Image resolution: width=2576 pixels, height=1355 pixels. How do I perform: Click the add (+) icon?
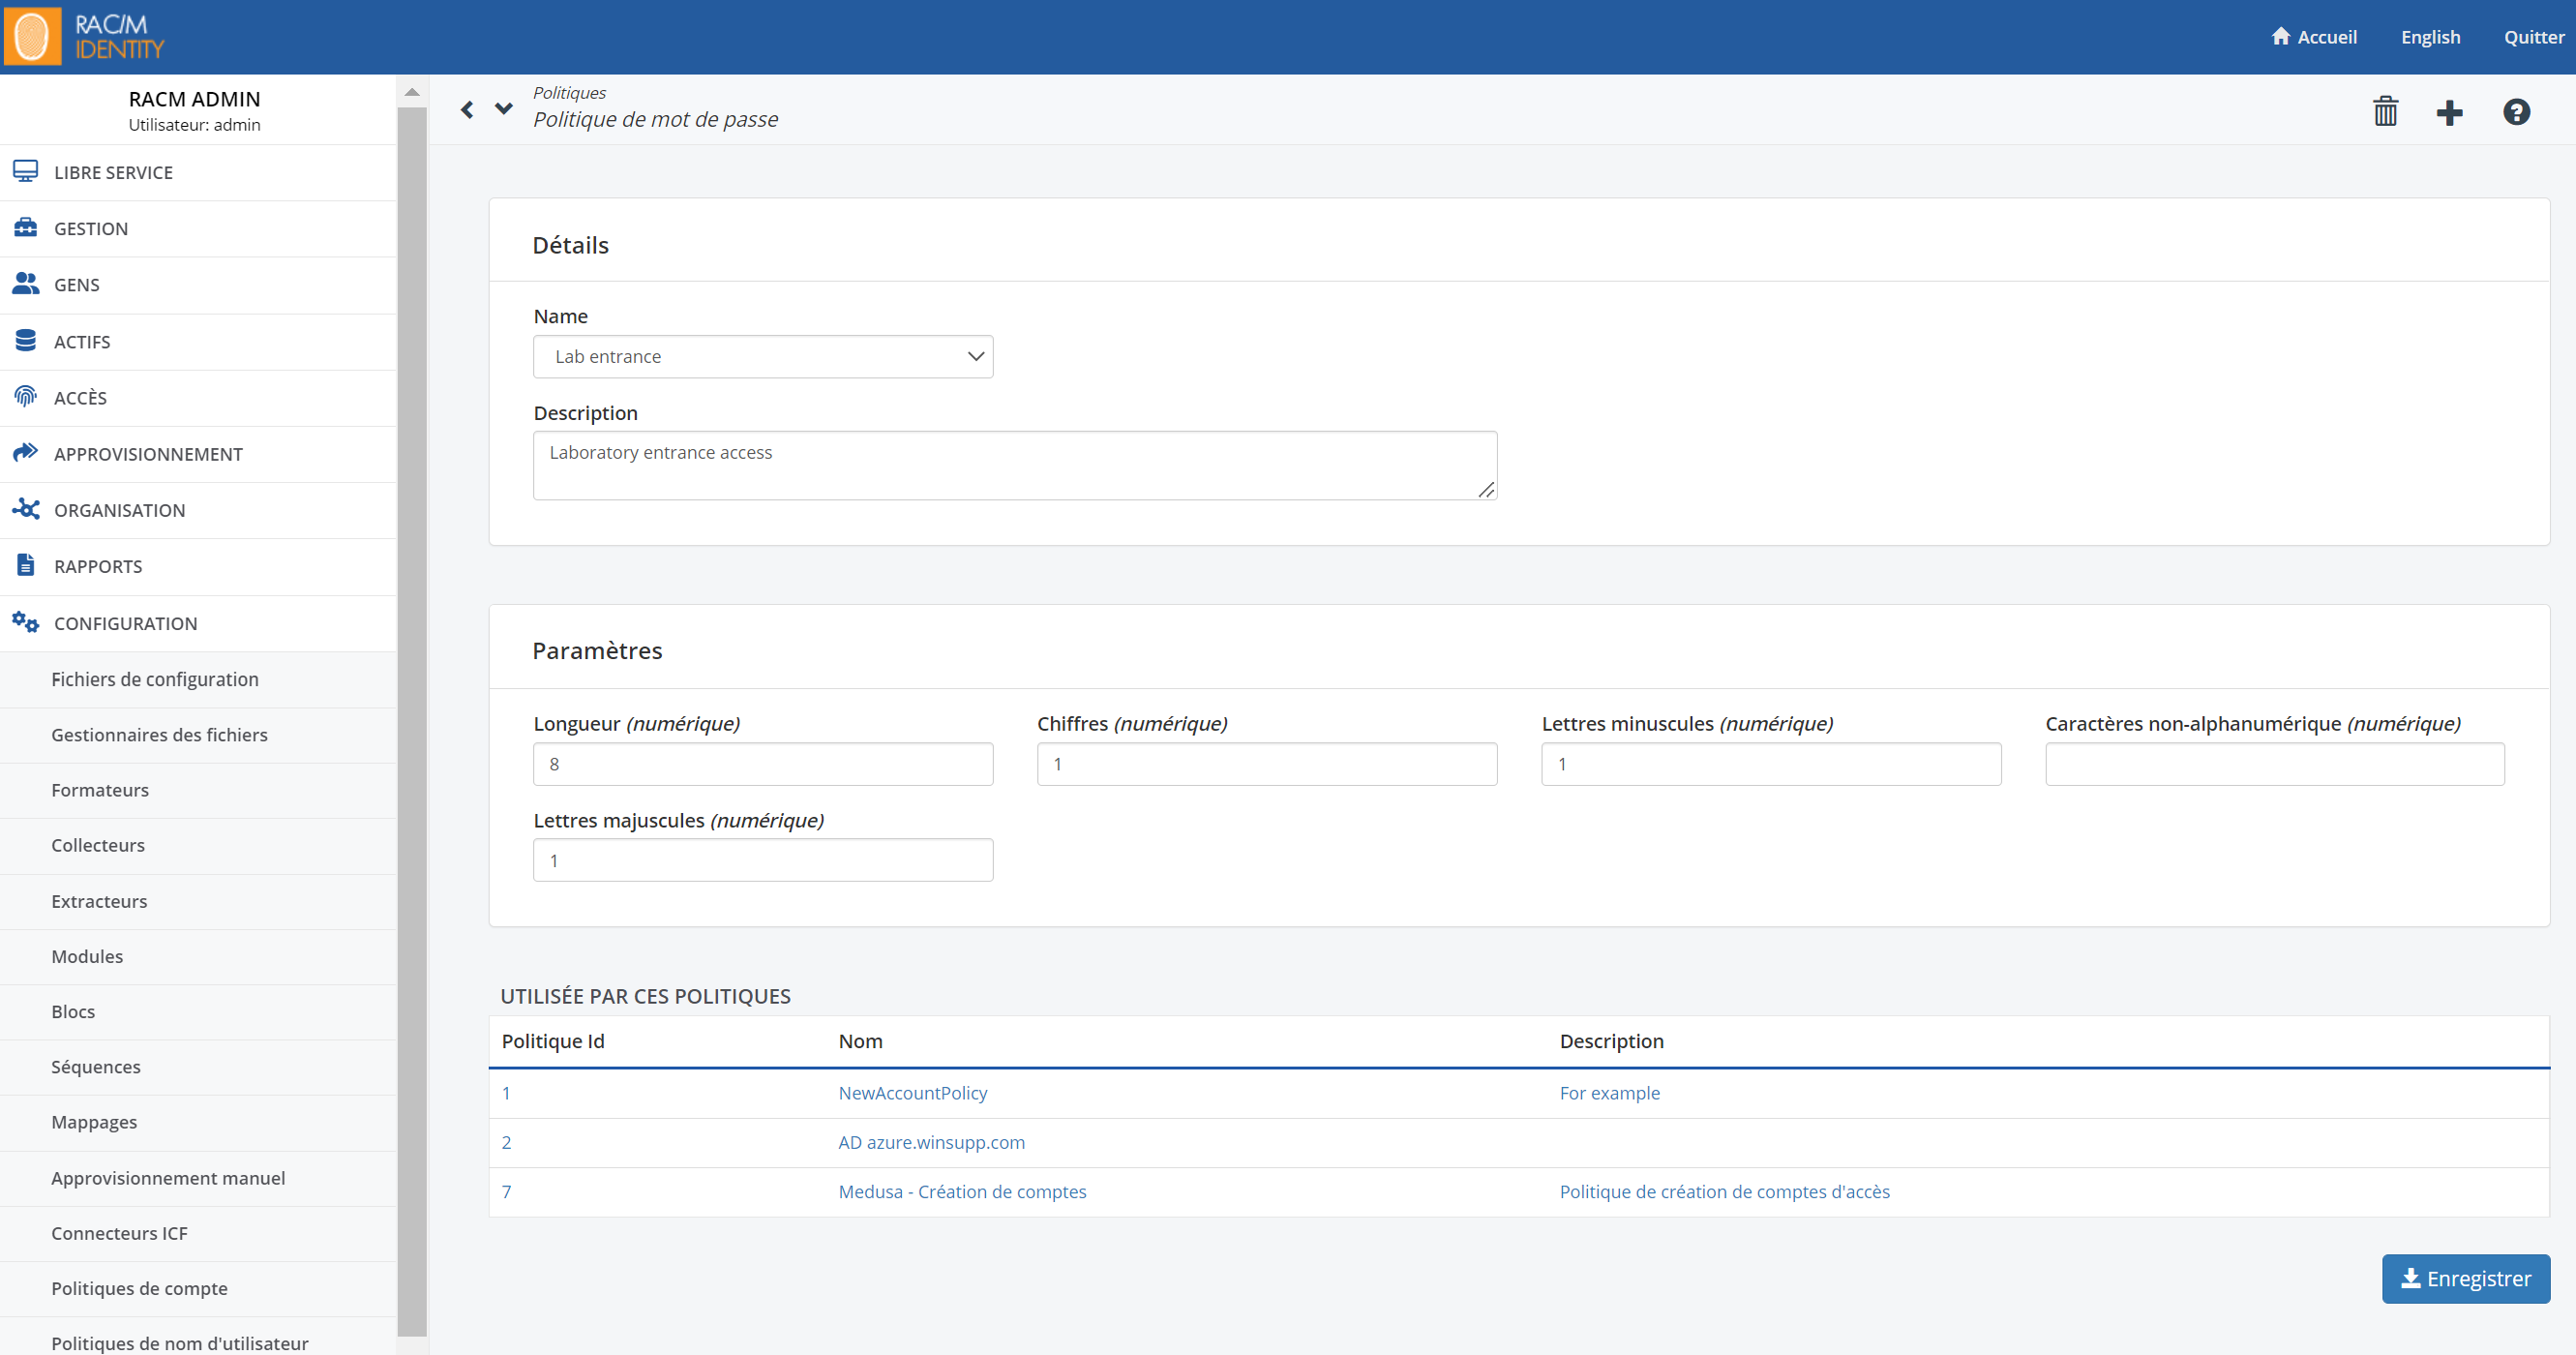click(x=2450, y=109)
